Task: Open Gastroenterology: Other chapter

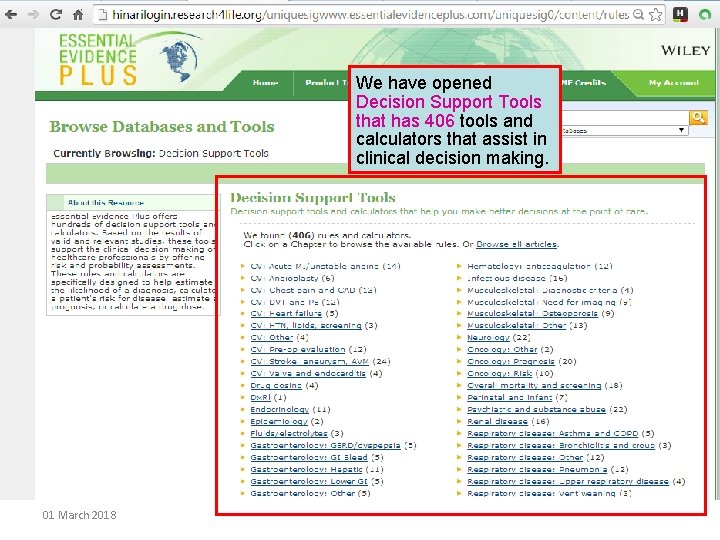Action: pos(303,493)
